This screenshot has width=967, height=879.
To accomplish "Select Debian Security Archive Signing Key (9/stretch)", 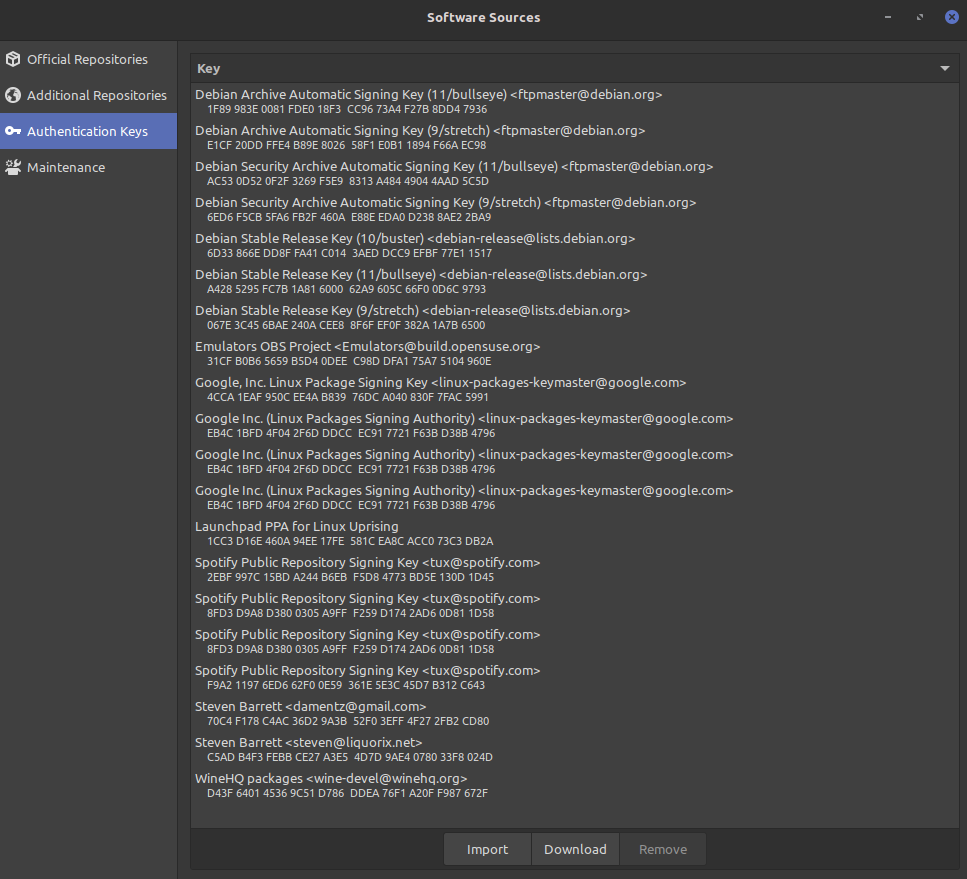I will tap(574, 209).
